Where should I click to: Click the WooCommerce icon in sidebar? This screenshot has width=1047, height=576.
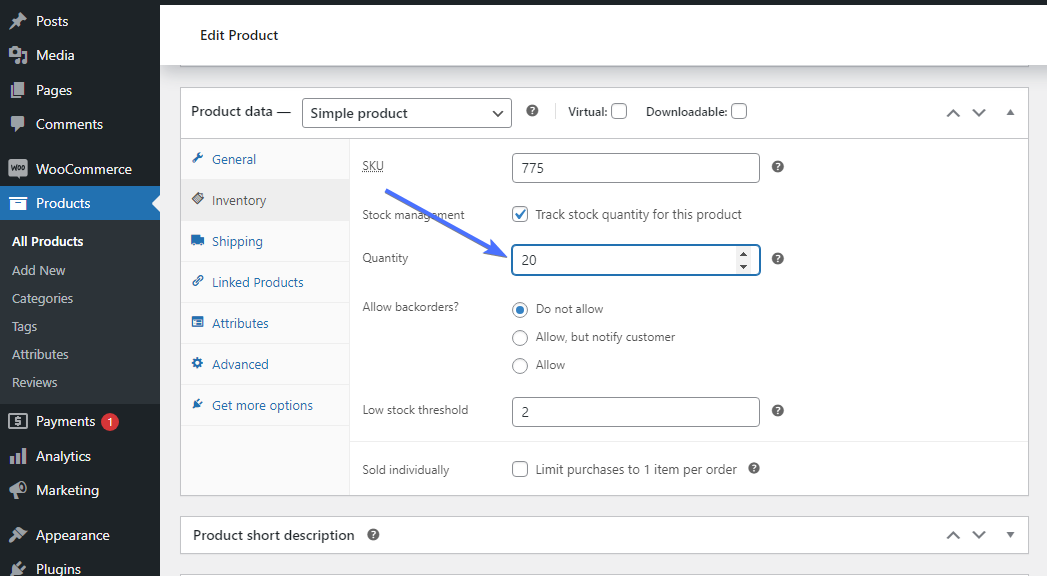(17, 169)
